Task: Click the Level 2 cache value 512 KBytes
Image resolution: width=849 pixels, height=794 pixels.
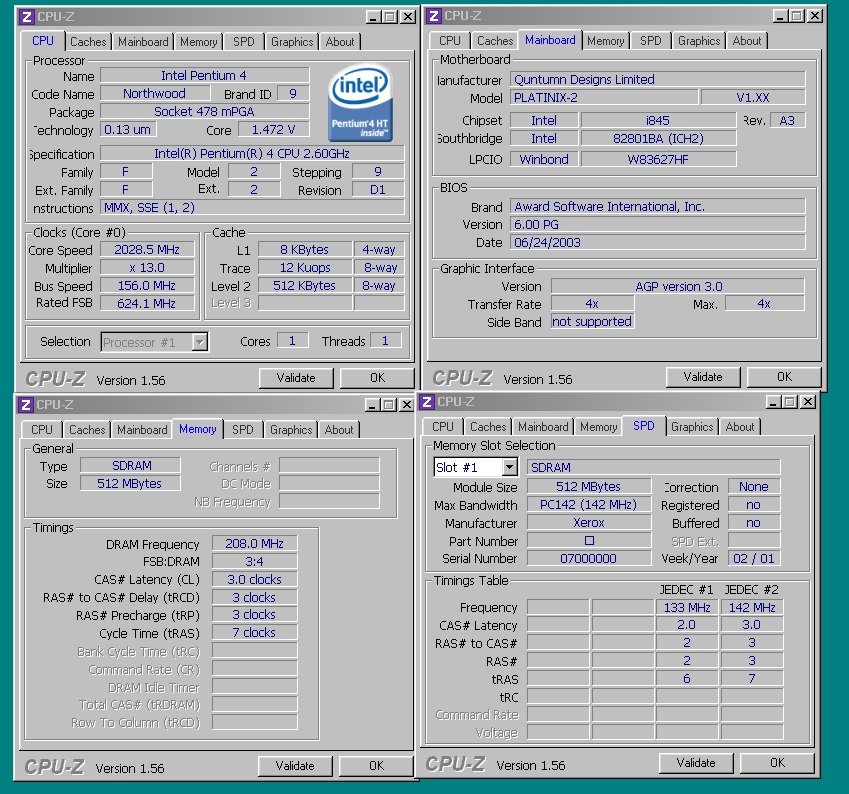Action: point(304,285)
